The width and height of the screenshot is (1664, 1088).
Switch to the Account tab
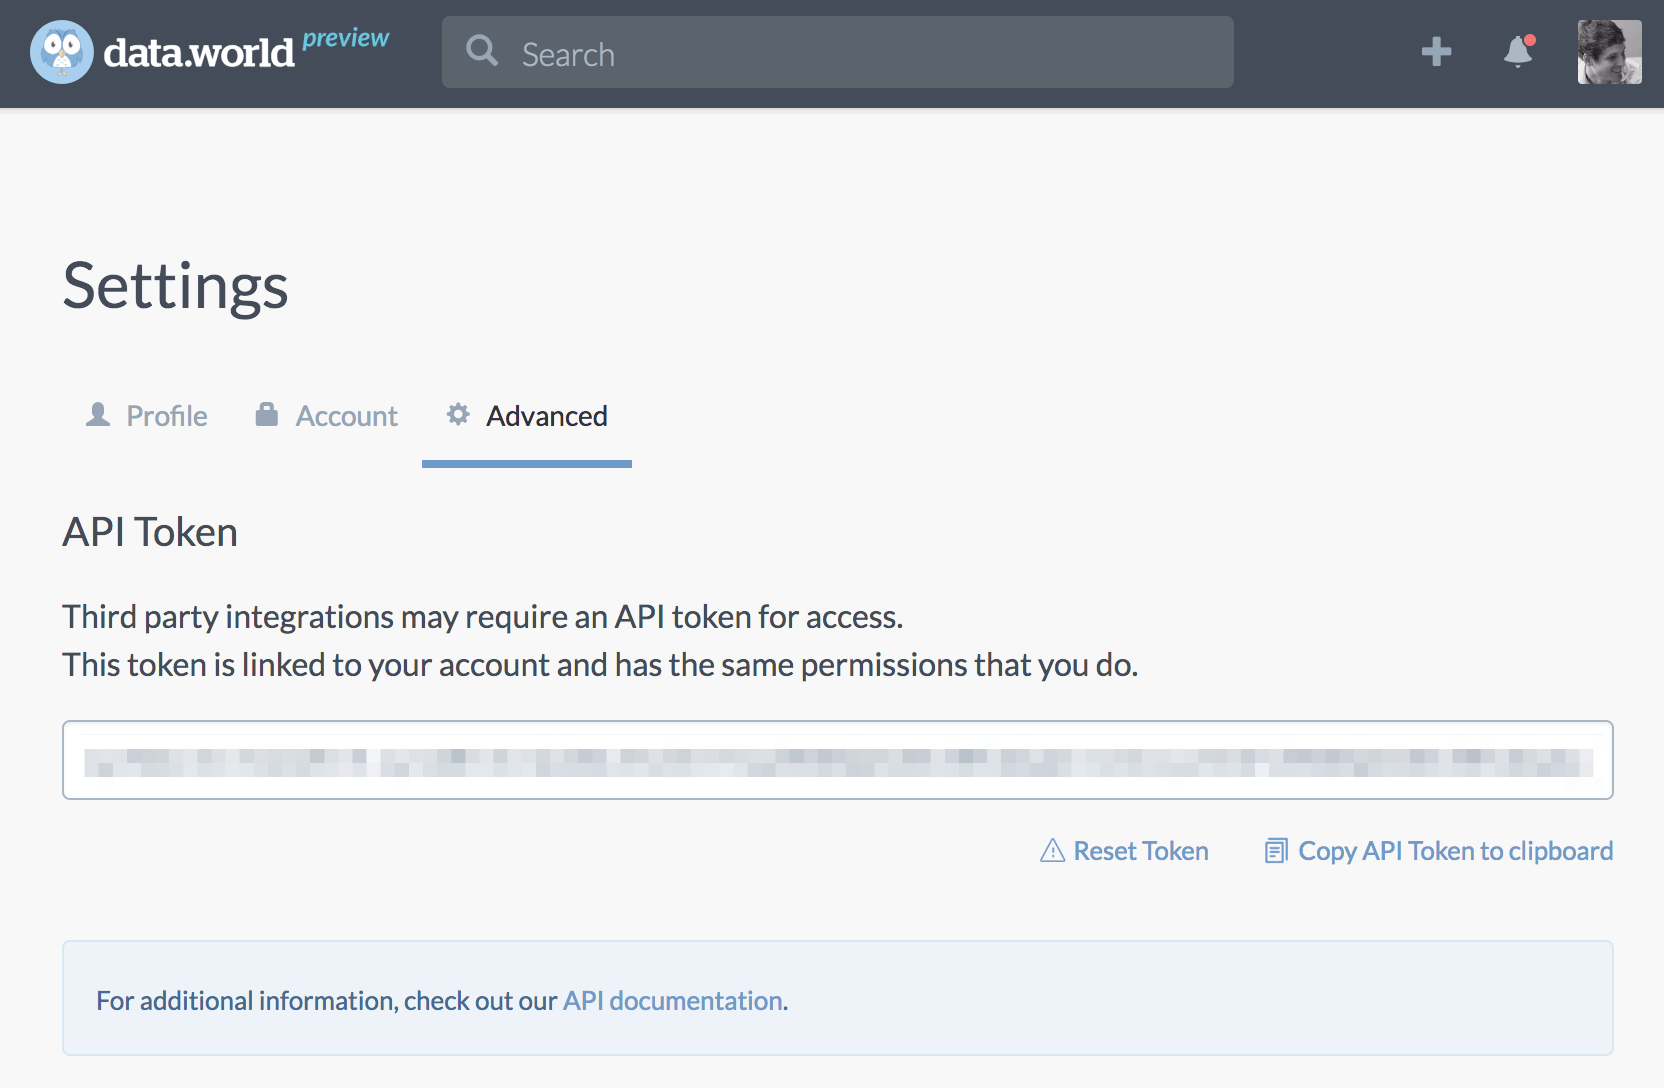click(x=346, y=416)
